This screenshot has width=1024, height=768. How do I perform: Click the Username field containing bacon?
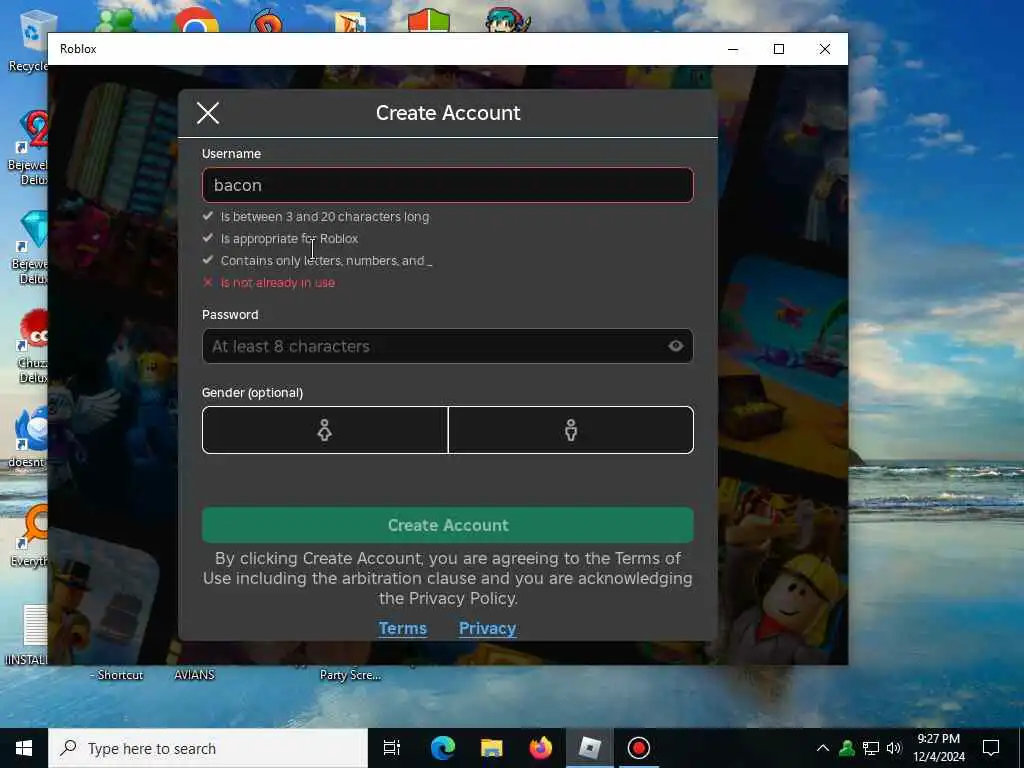click(x=447, y=185)
